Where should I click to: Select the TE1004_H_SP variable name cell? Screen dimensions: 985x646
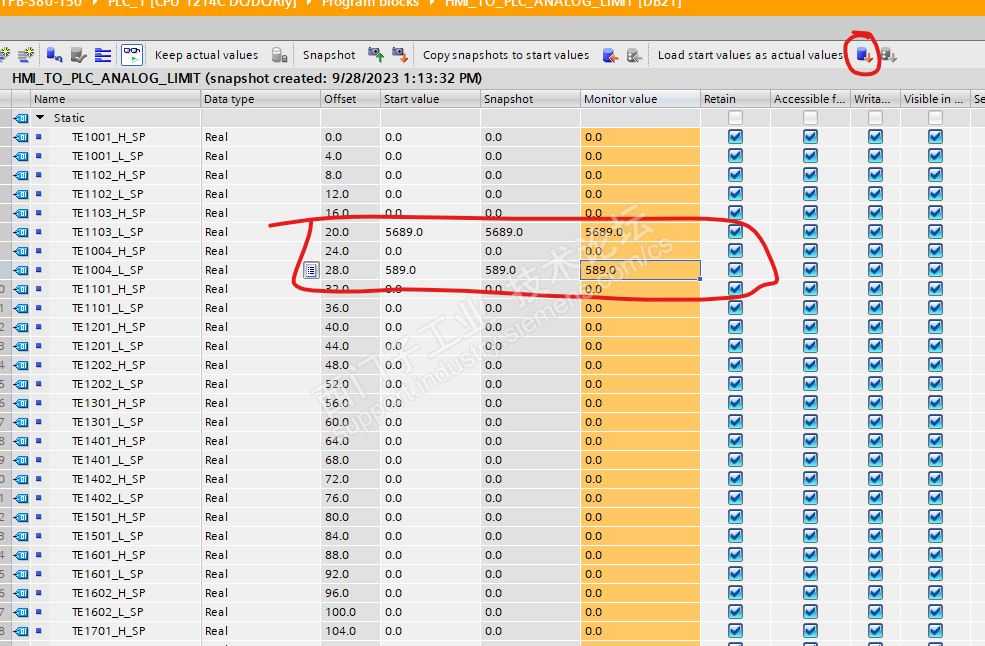[108, 251]
